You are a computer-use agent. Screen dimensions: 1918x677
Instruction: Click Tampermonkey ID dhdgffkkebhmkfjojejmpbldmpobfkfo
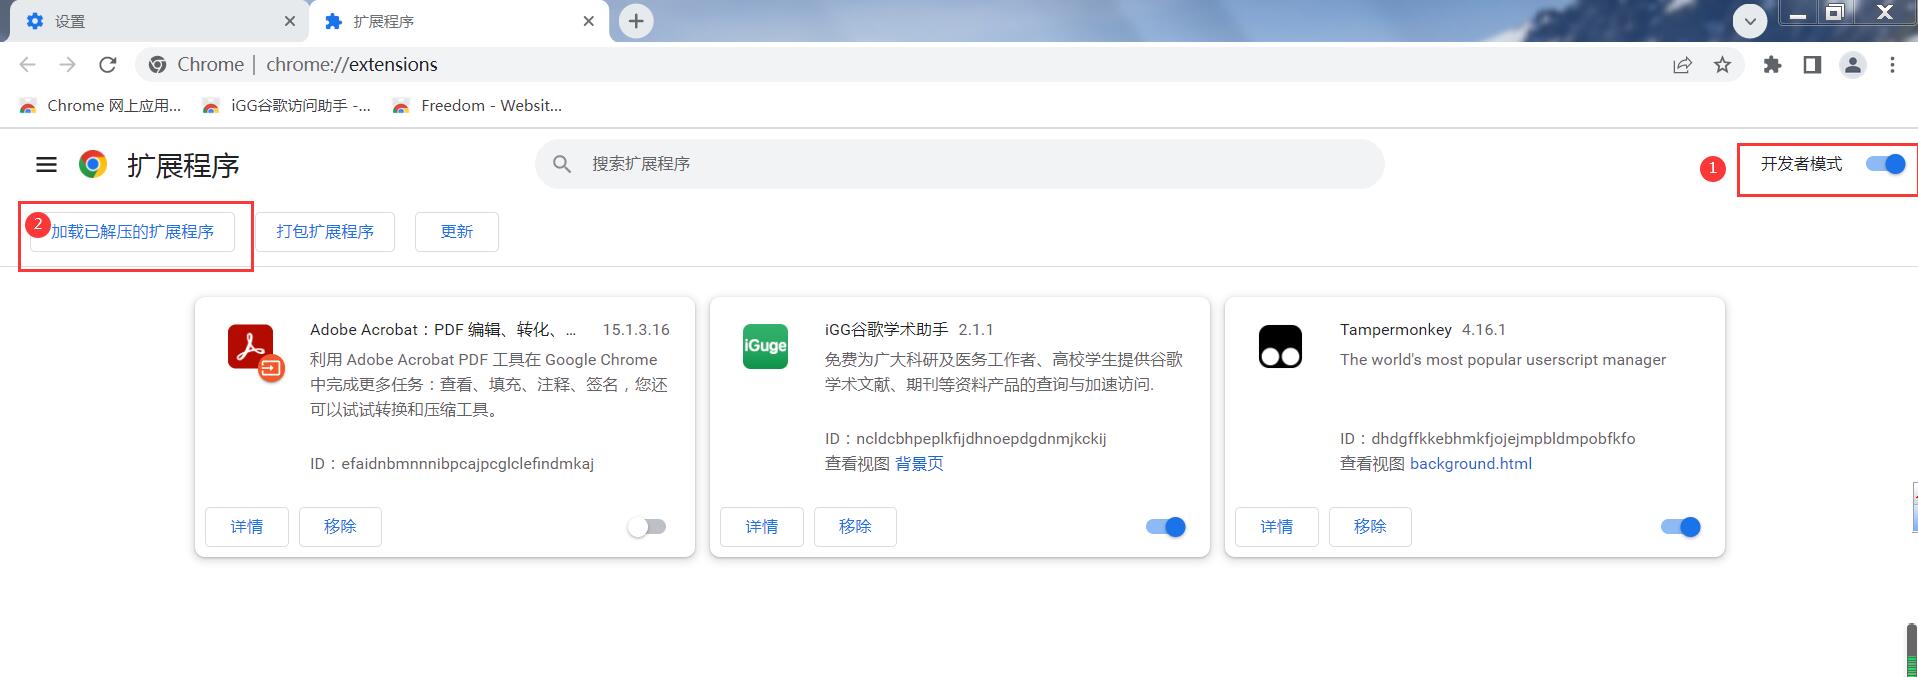(1503, 439)
